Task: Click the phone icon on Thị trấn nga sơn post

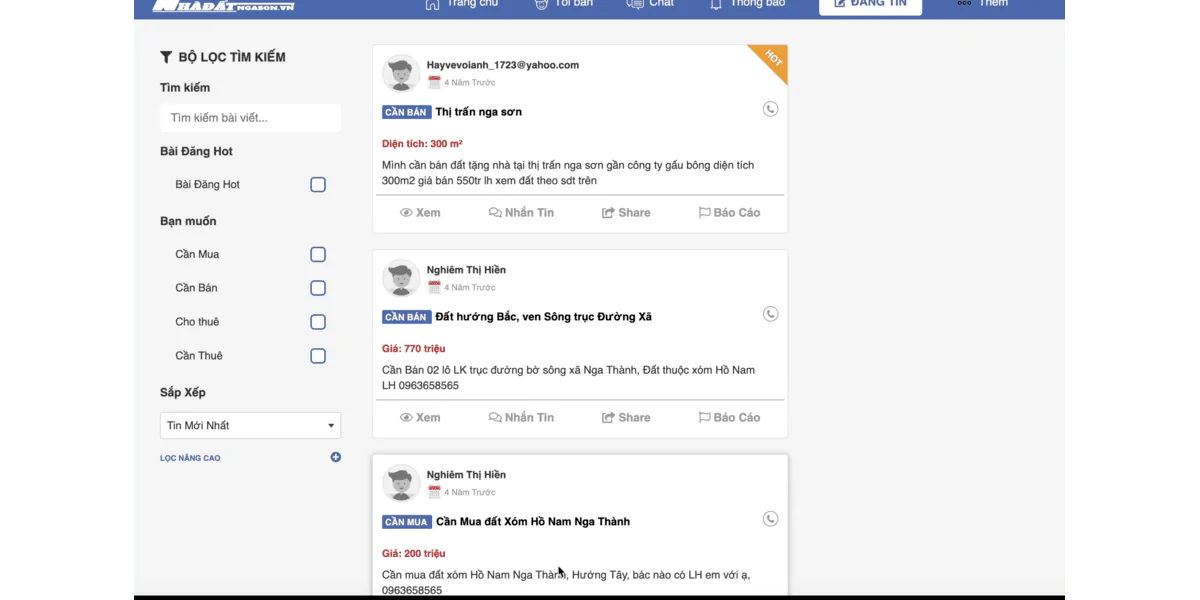Action: pyautogui.click(x=770, y=109)
